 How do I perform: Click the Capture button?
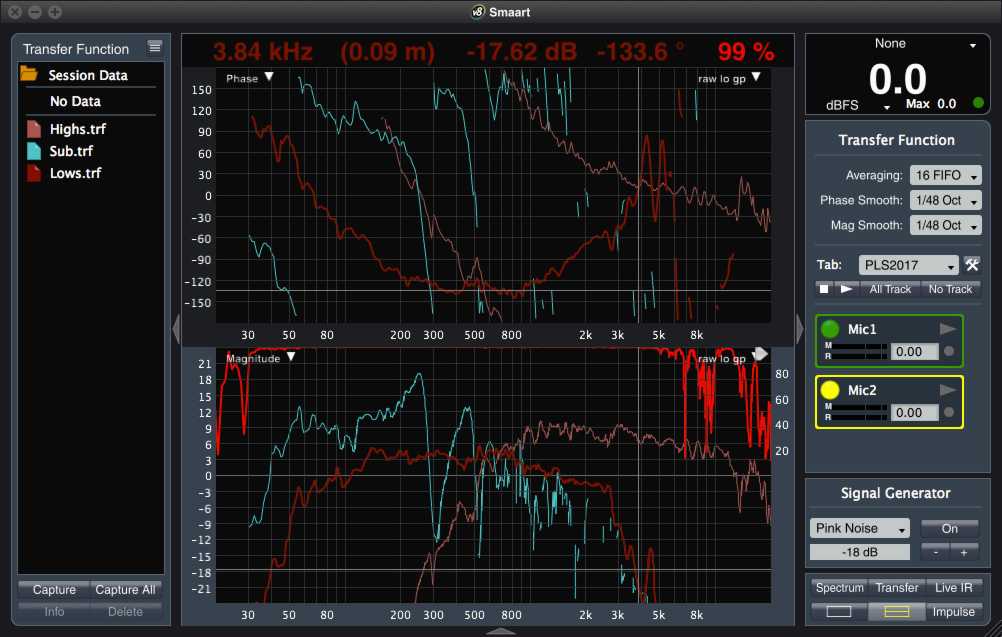pyautogui.click(x=53, y=589)
